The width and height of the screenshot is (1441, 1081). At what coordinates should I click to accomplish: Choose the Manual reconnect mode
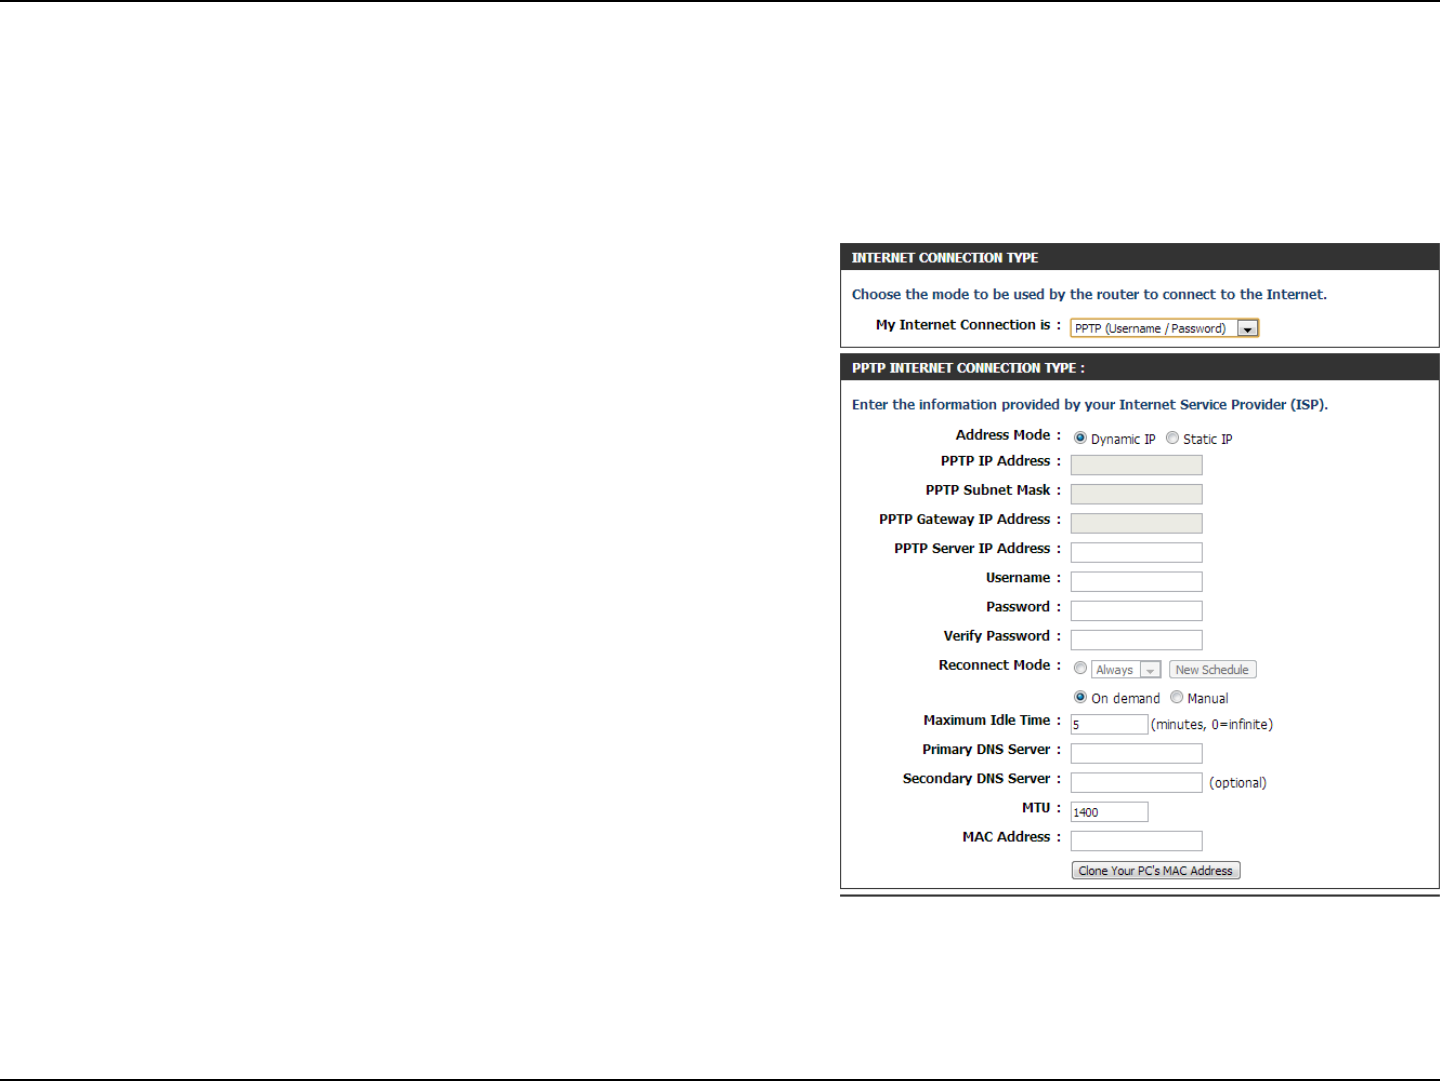[1176, 697]
